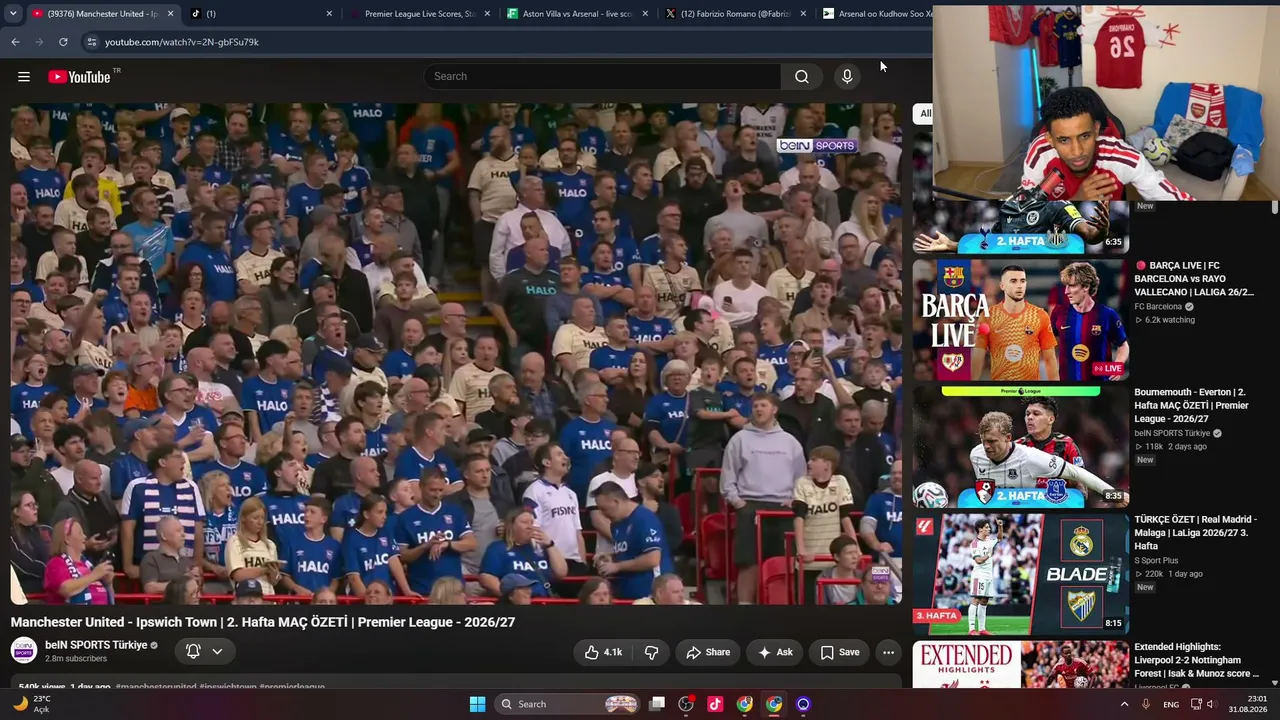
Task: Focus the YouTube search box
Action: [603, 77]
